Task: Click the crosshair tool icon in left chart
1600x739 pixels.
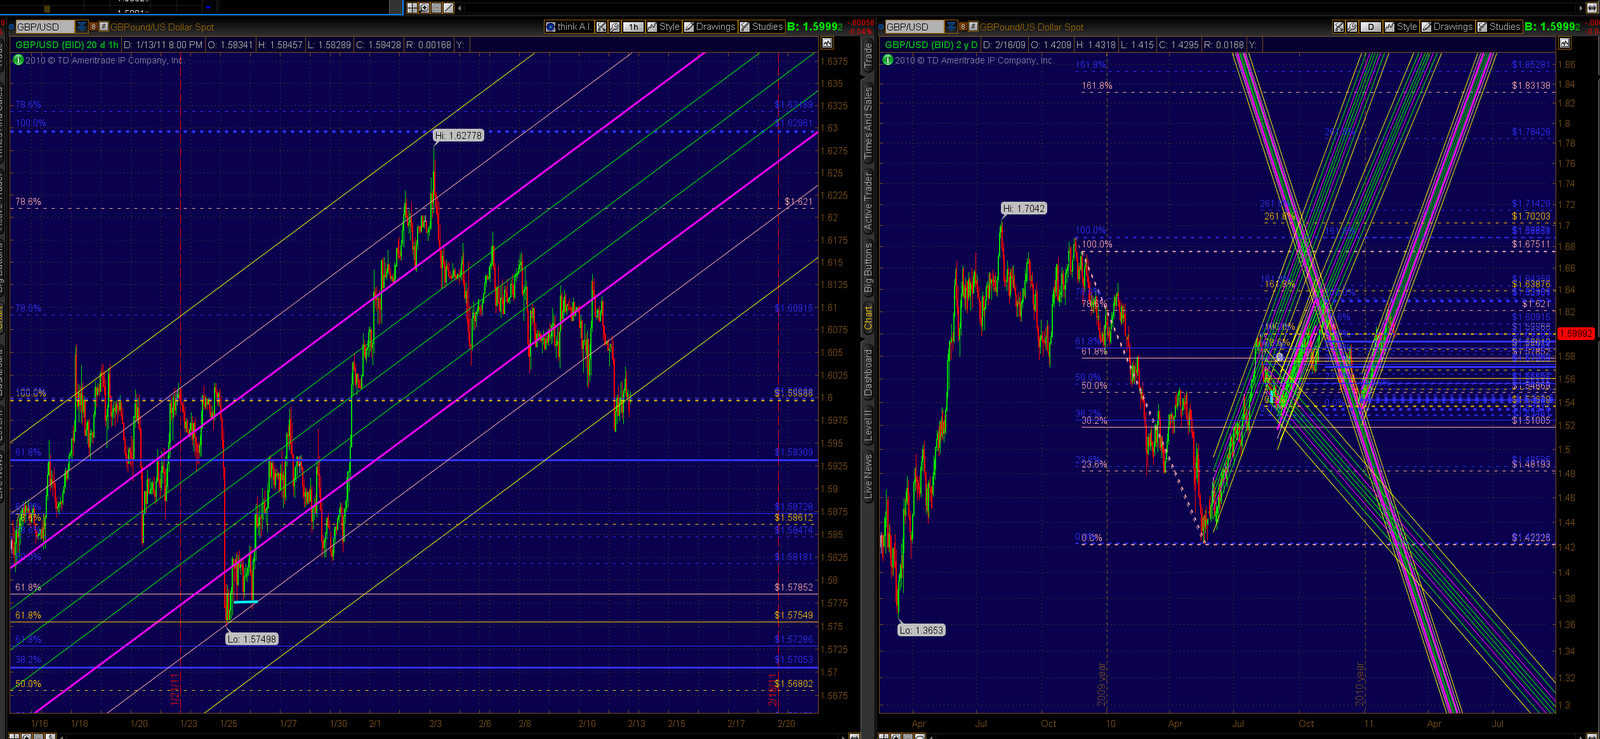Action: (x=601, y=27)
